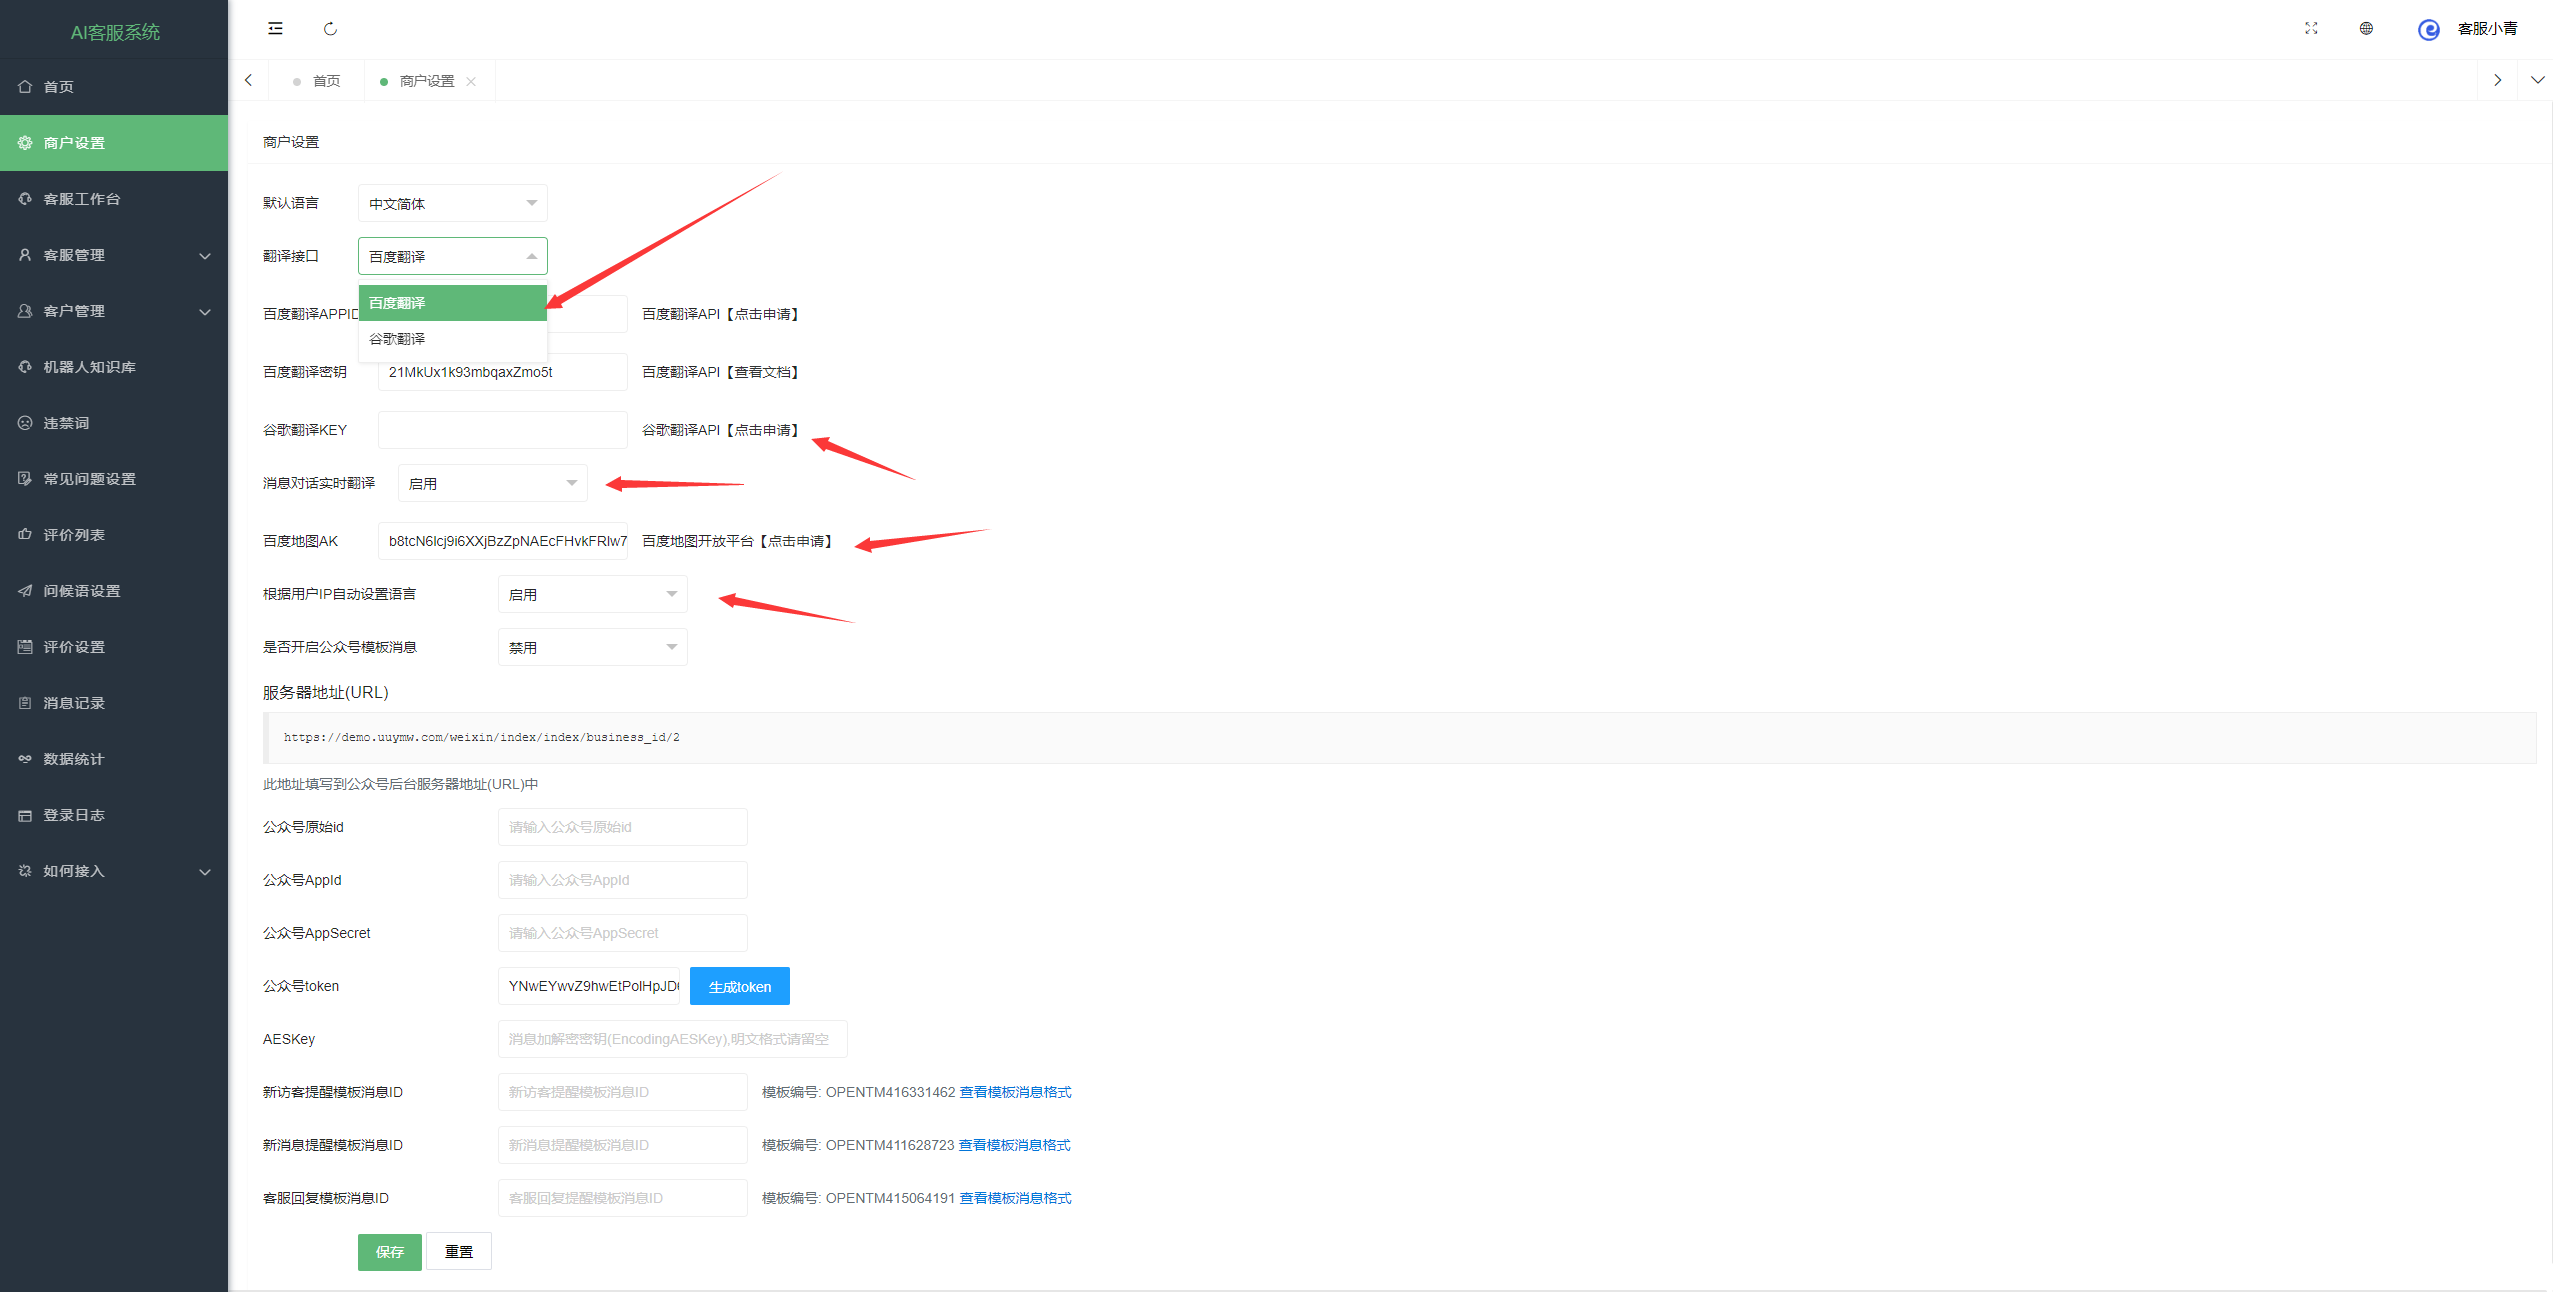
Task: Click the refresh icon at top
Action: [329, 28]
